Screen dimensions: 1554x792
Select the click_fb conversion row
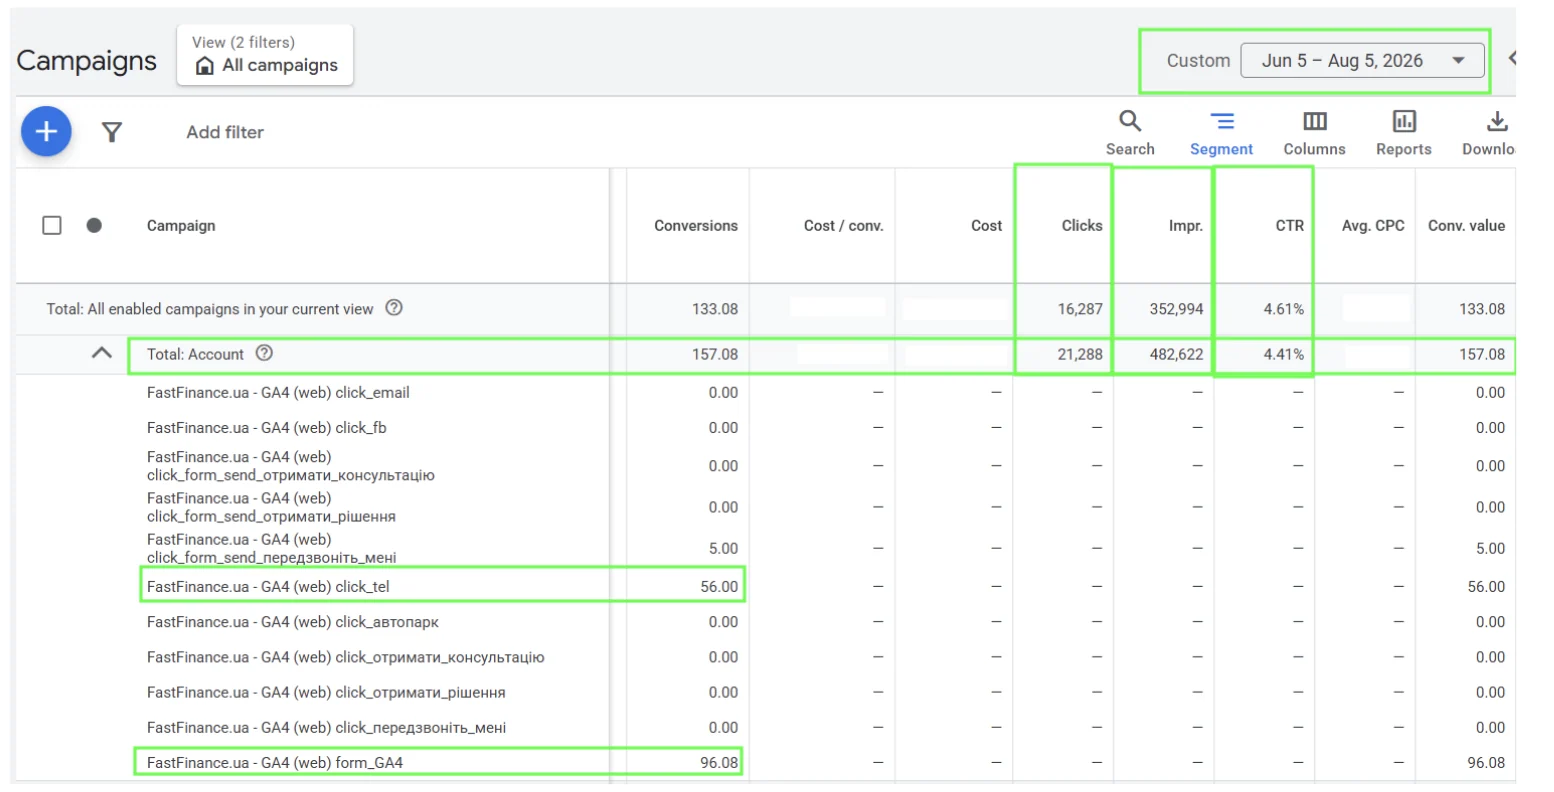(765, 428)
